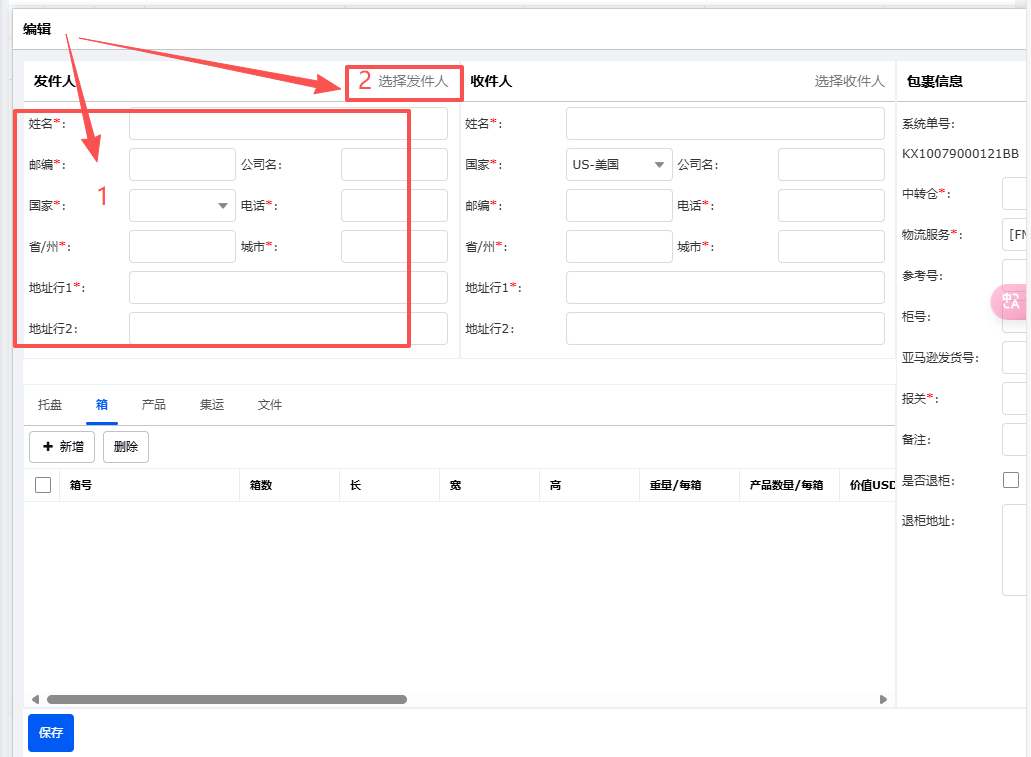This screenshot has height=757, width=1031.
Task: Click the 删除 delete button
Action: pos(126,447)
